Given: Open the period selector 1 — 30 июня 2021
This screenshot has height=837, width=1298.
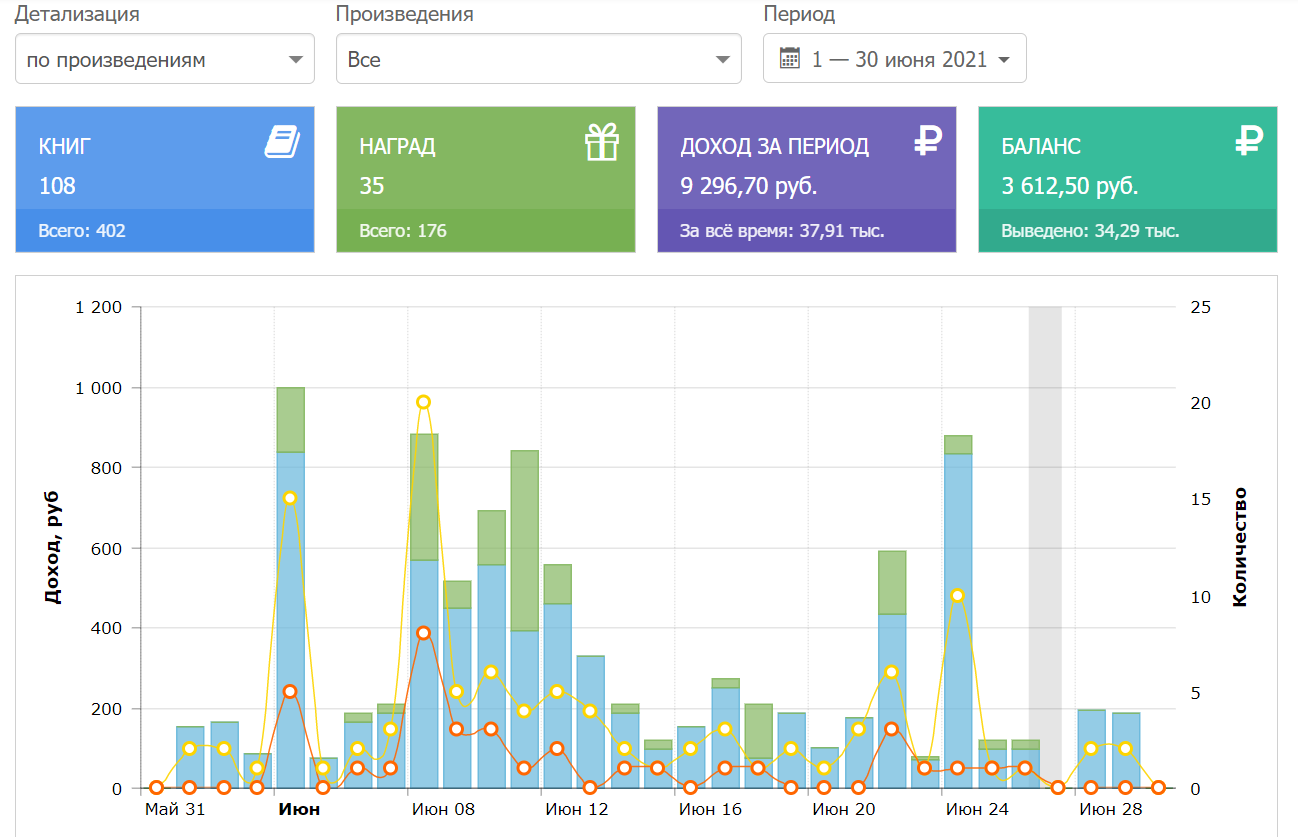Looking at the screenshot, I should [x=894, y=59].
